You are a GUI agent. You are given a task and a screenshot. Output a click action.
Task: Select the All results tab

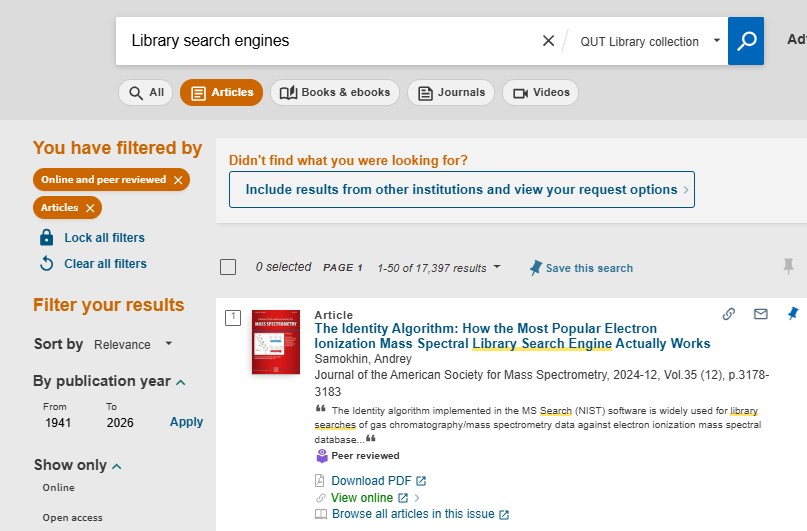click(x=146, y=93)
